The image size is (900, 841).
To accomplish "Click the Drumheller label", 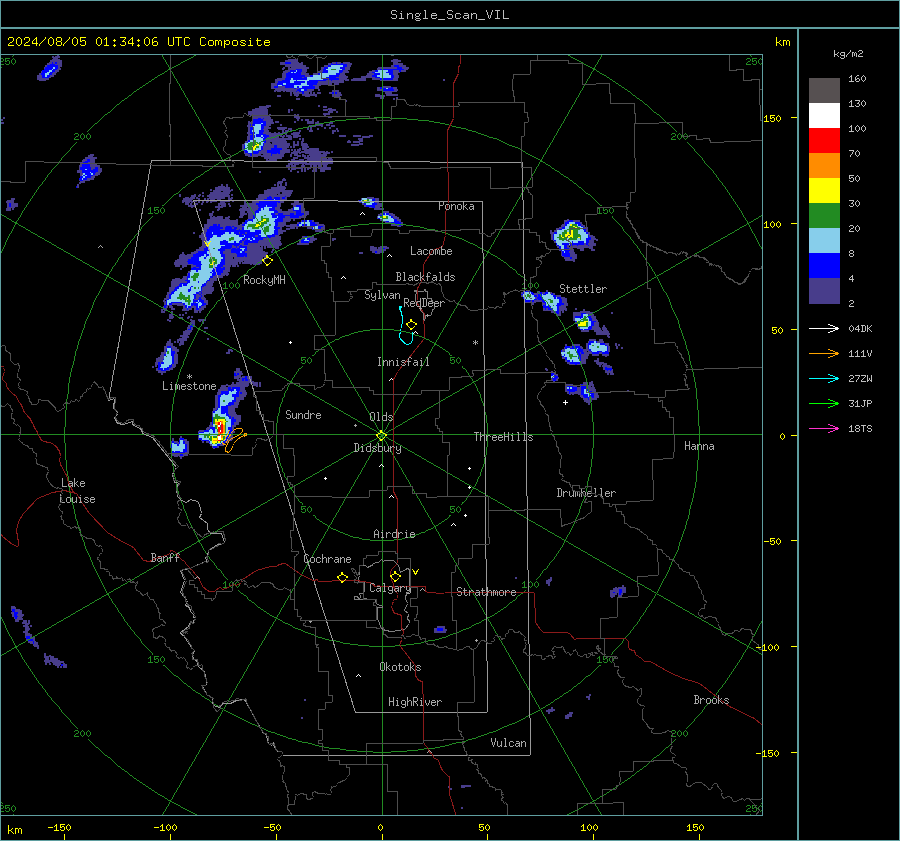I will tap(586, 493).
